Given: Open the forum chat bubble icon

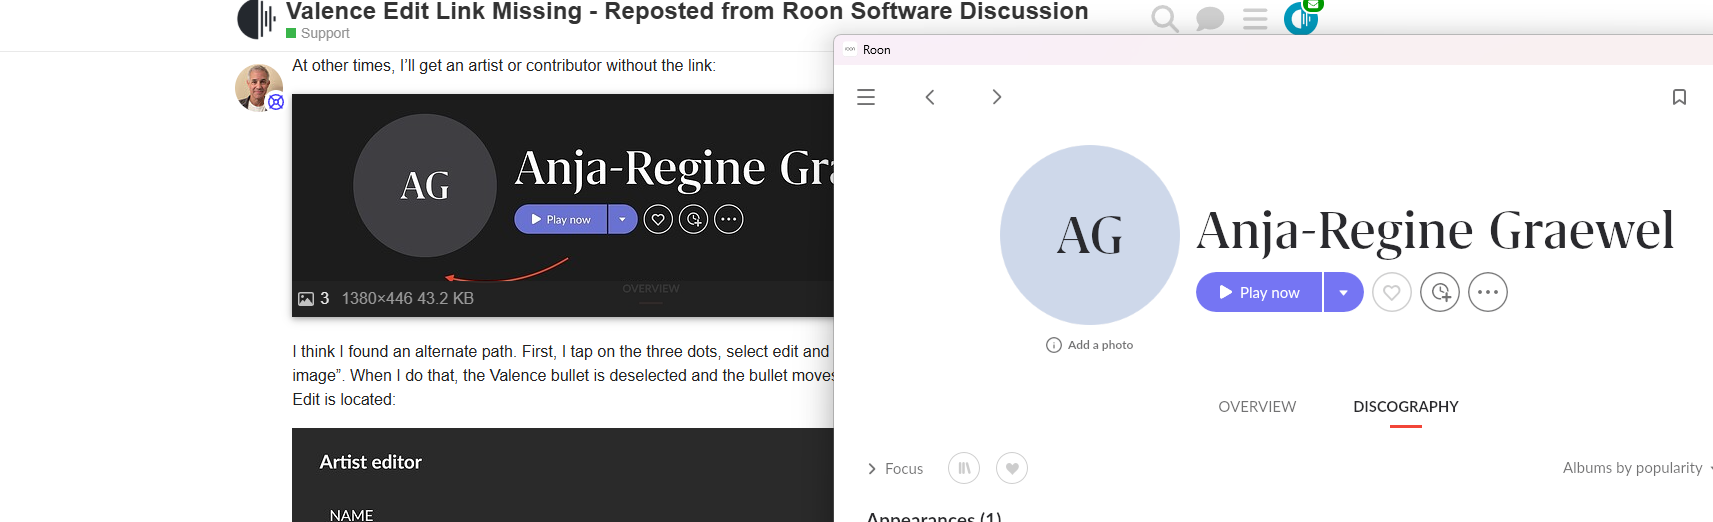Looking at the screenshot, I should click(x=1210, y=19).
